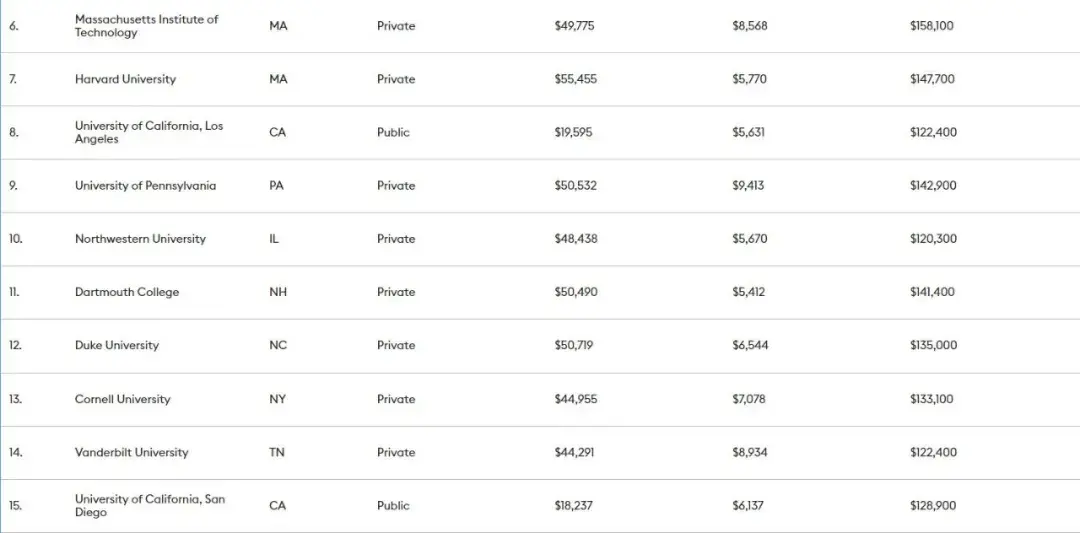Open the Northwestern University entry

140,239
